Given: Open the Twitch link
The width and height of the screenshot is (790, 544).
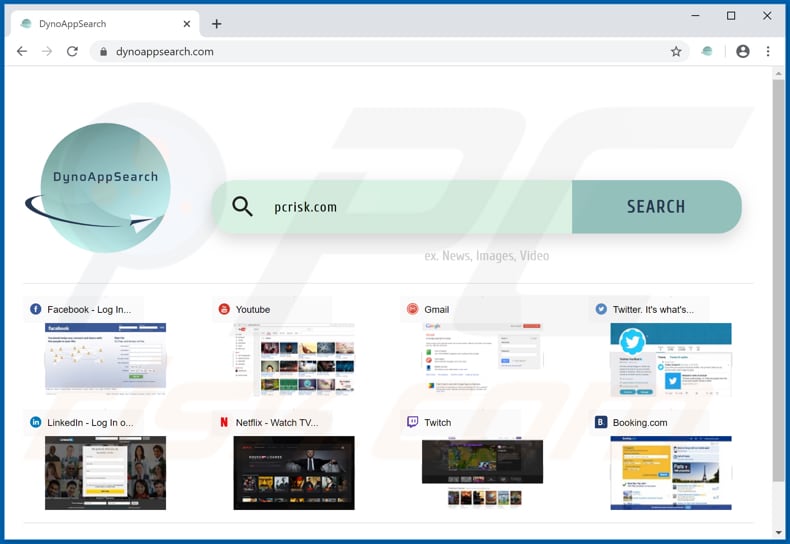Looking at the screenshot, I should pos(437,423).
